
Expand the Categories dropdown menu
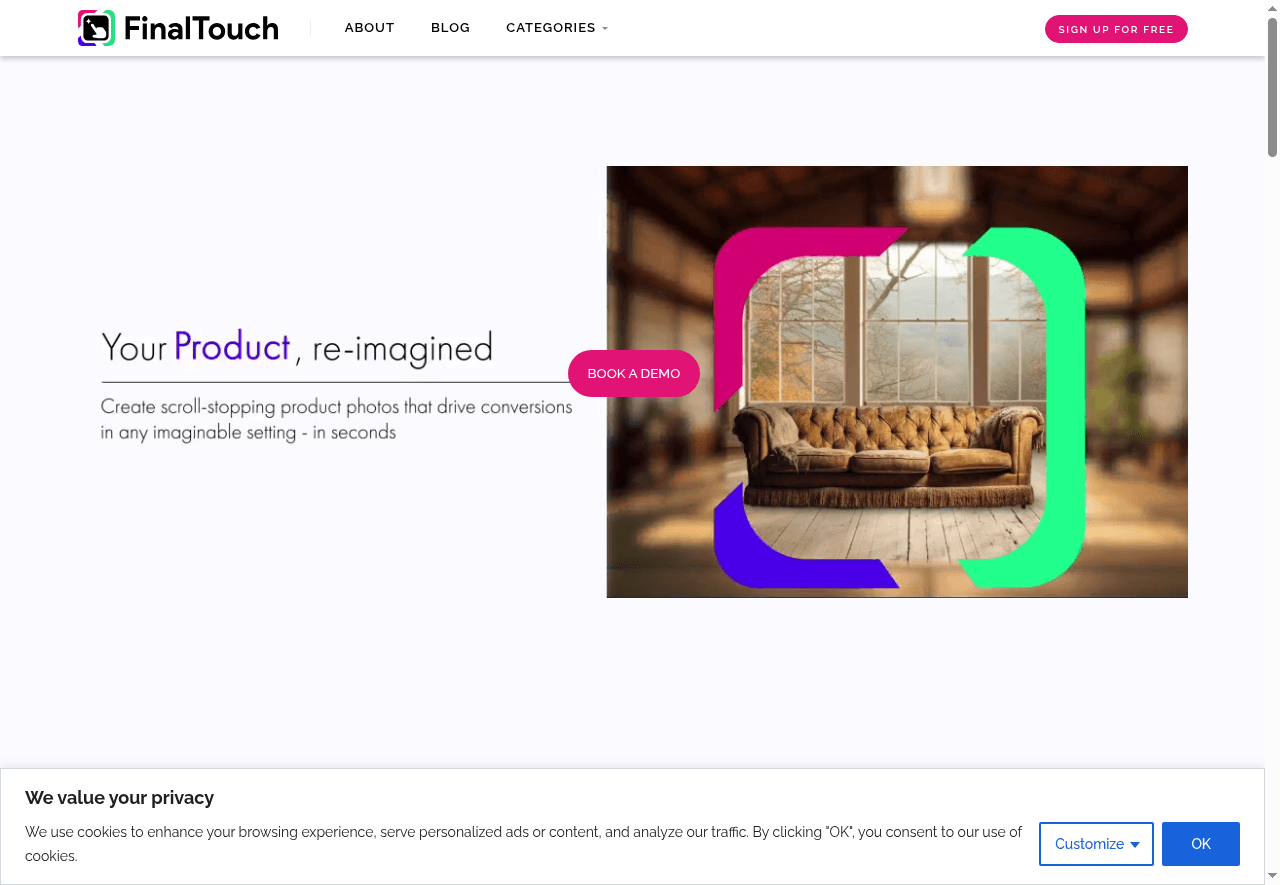click(557, 28)
